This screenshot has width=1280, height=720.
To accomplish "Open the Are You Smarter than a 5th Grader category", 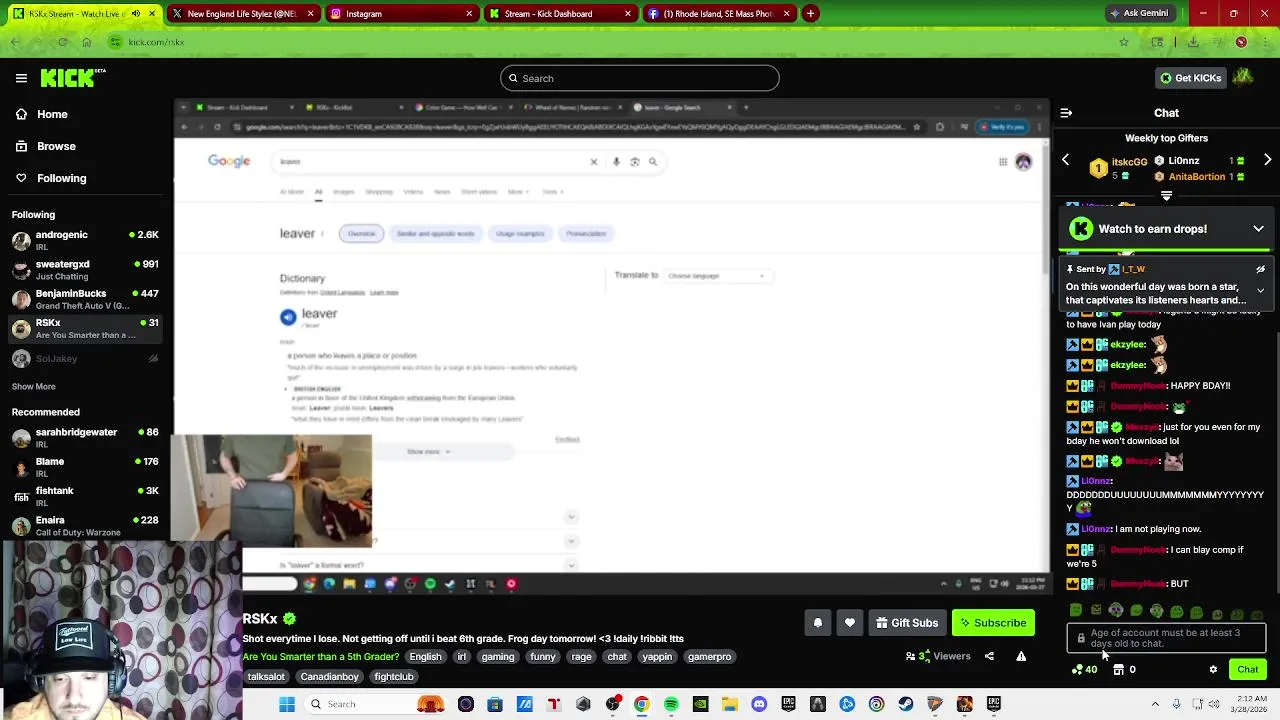I will tap(321, 657).
